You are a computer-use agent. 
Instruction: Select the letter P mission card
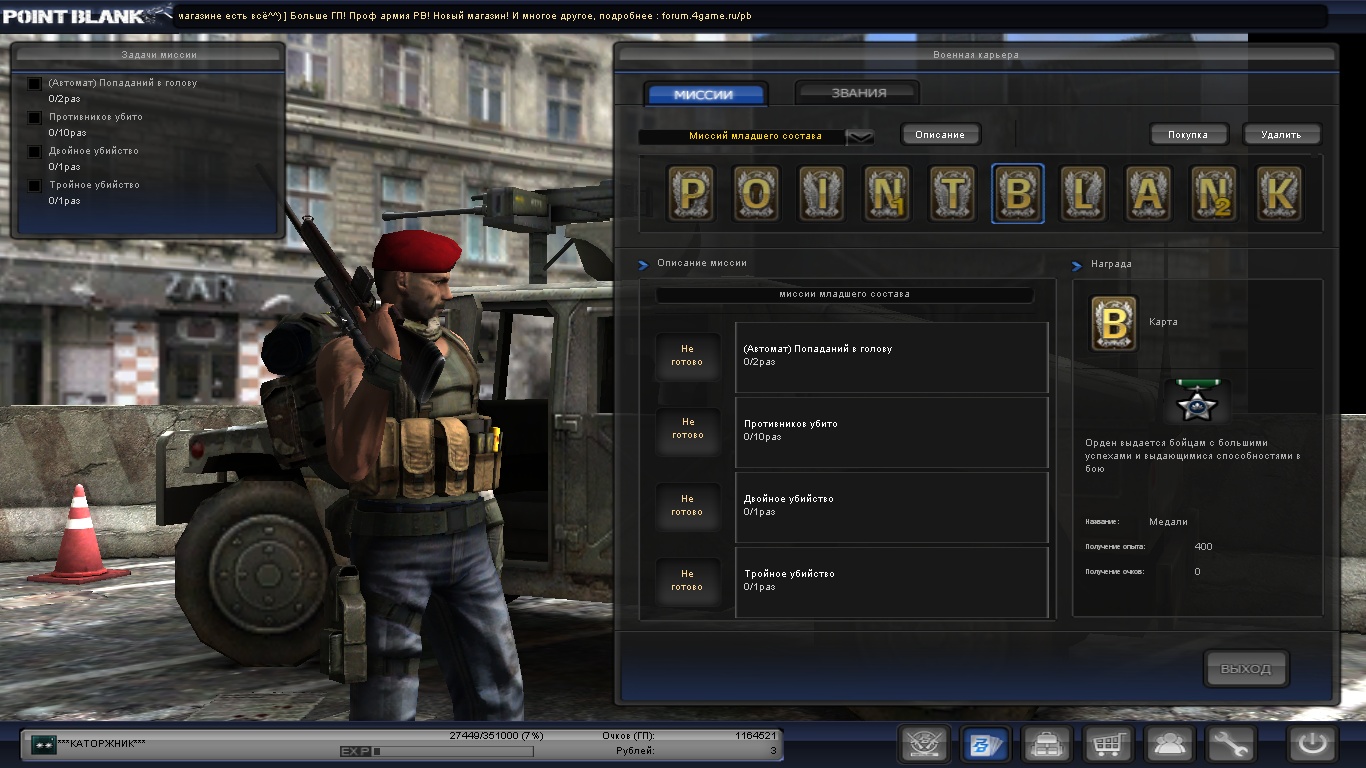tap(691, 193)
